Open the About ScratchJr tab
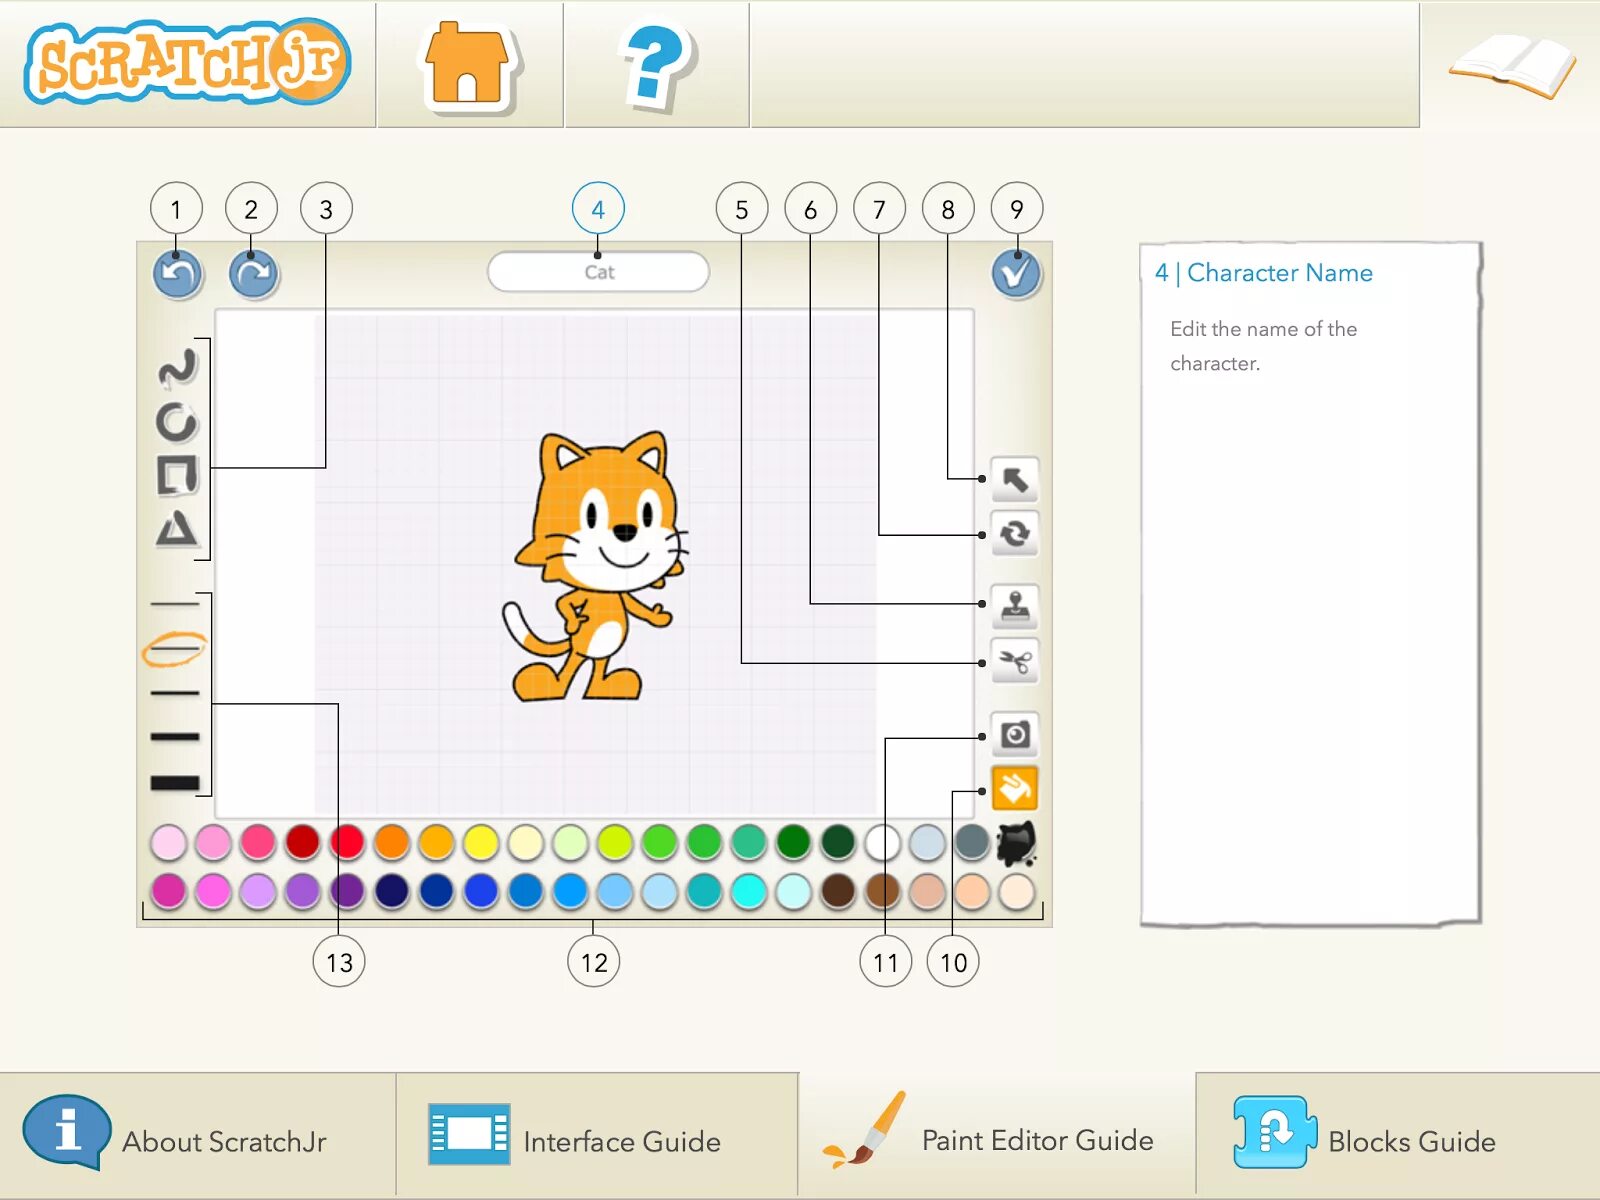Image resolution: width=1600 pixels, height=1200 pixels. [x=198, y=1134]
